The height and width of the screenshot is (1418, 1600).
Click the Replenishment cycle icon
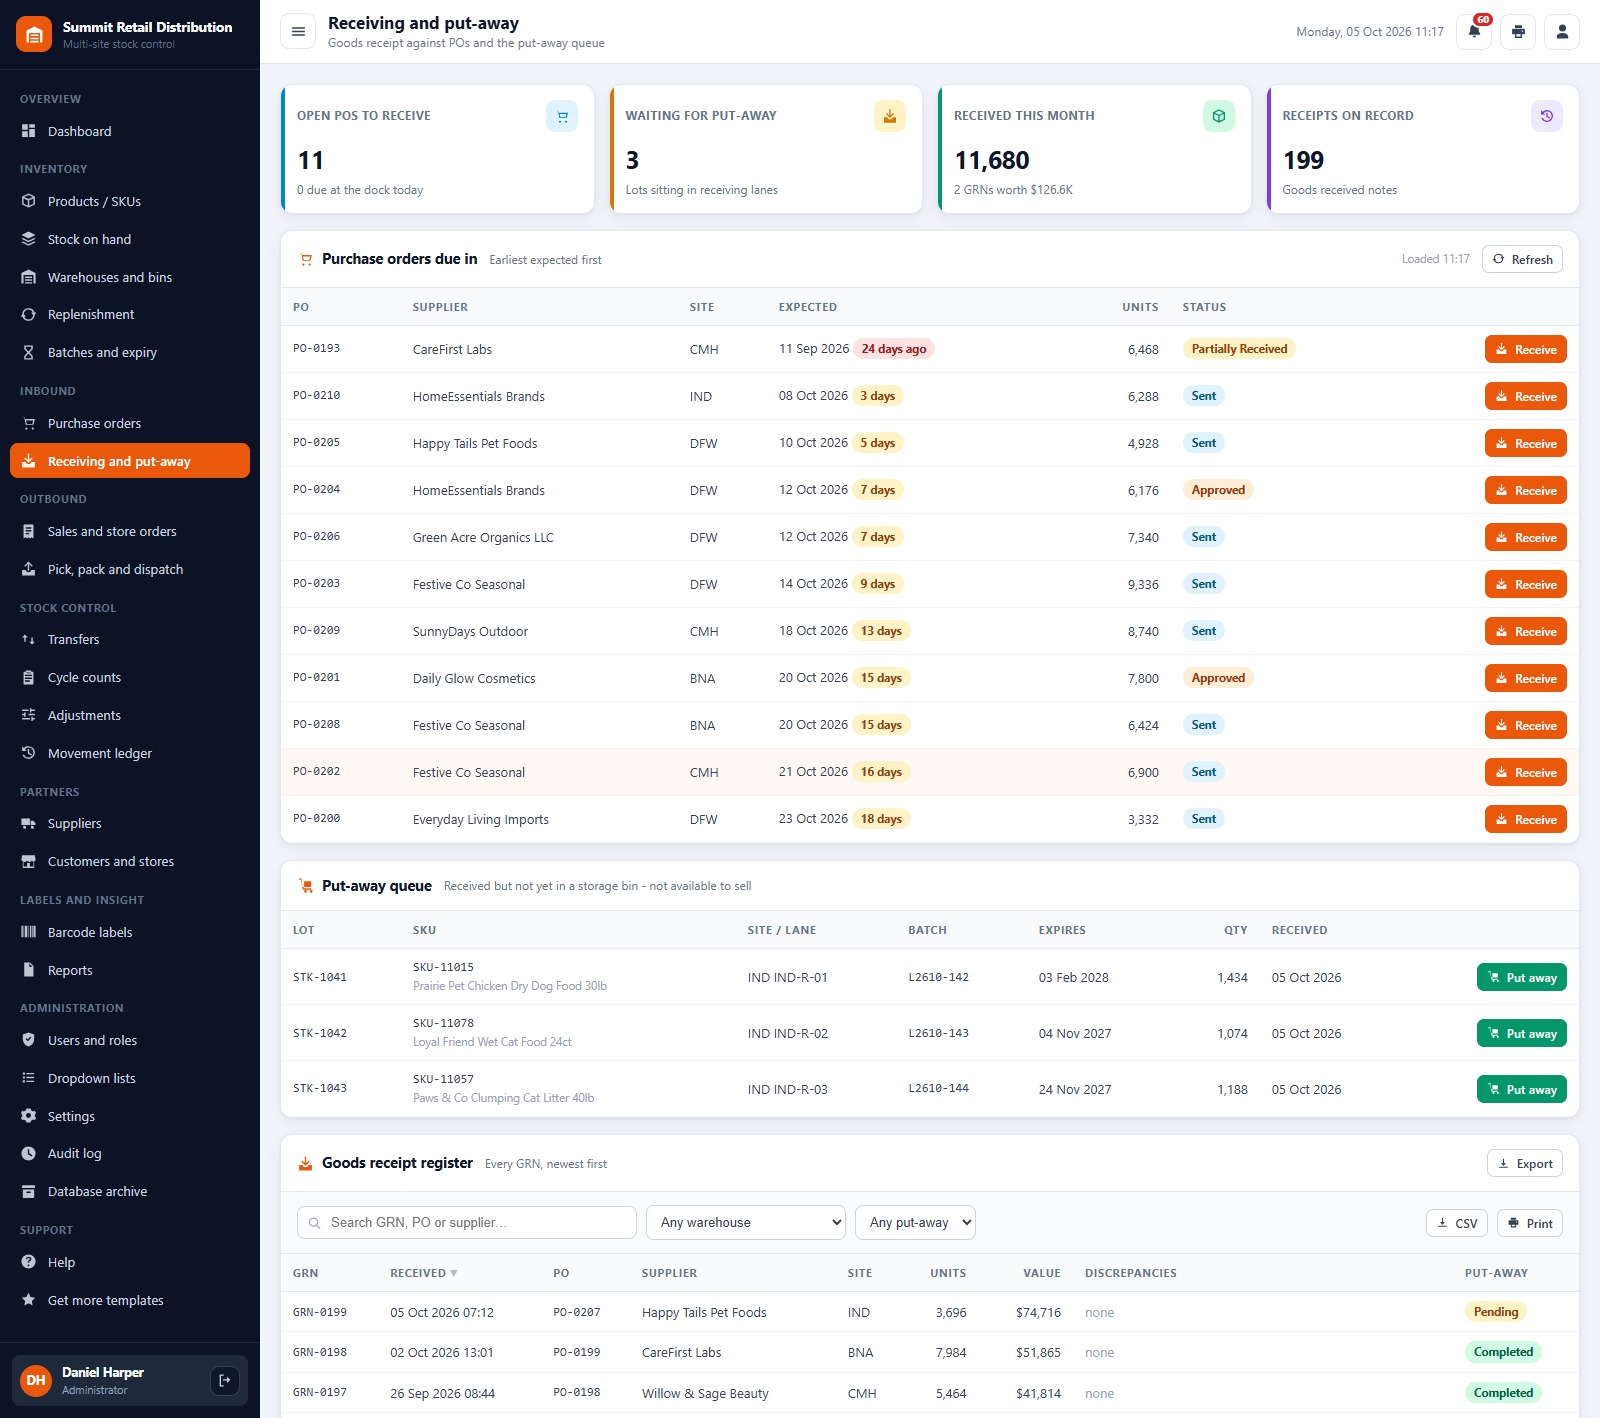(29, 314)
